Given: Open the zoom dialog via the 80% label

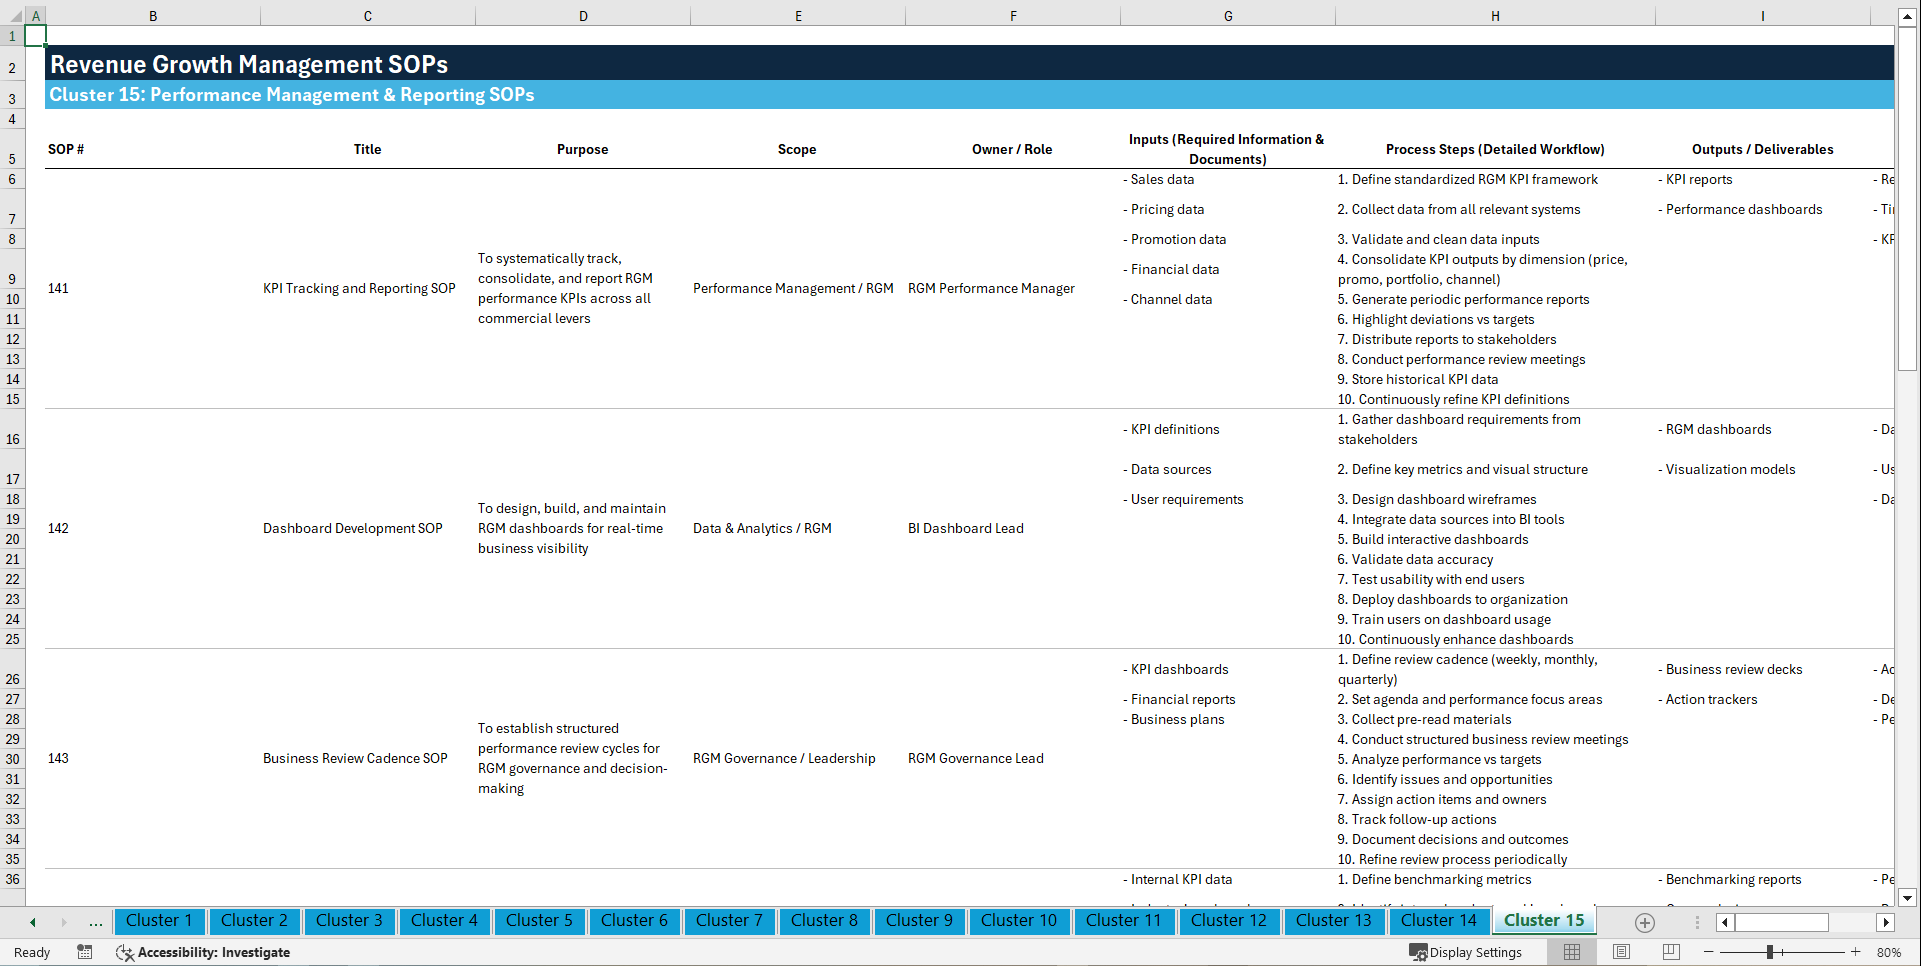Looking at the screenshot, I should pyautogui.click(x=1892, y=952).
